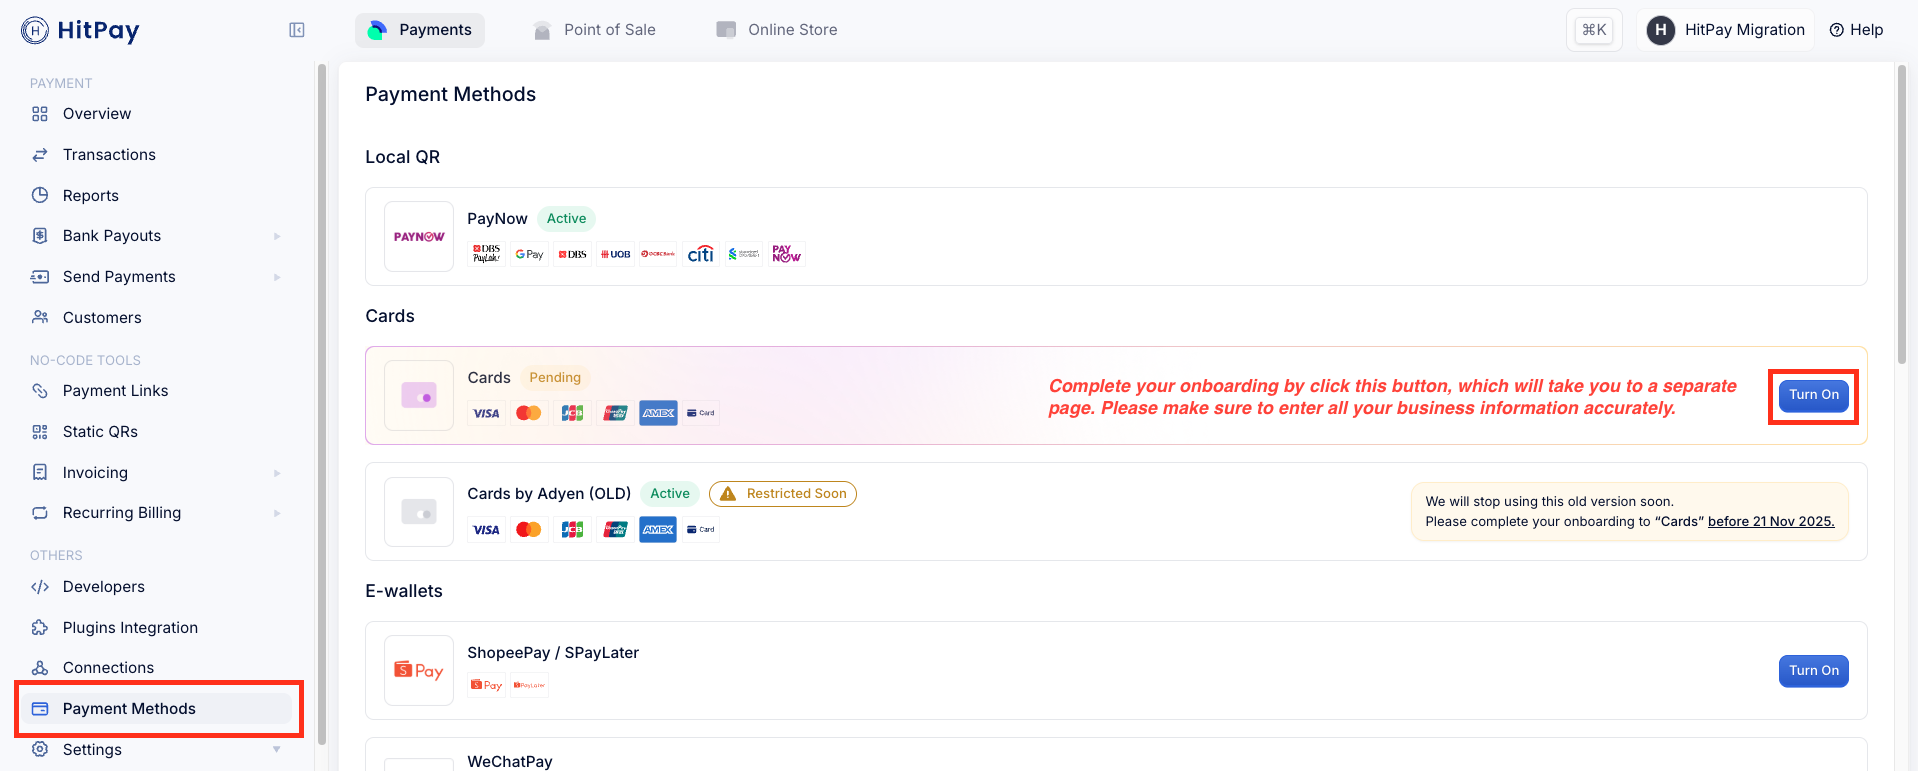Viewport: 1918px width, 771px height.
Task: Click the Cards by Adyen Active badge
Action: 670,494
